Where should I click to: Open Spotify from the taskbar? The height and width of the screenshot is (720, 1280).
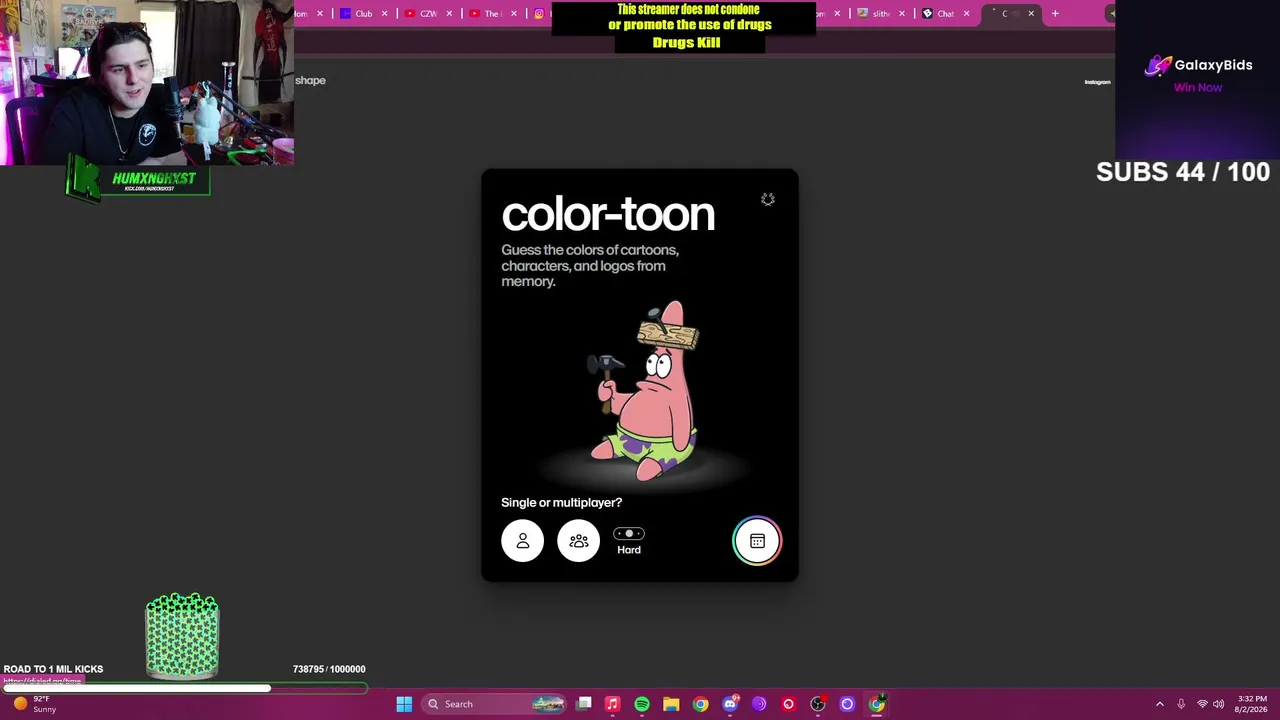pos(642,704)
